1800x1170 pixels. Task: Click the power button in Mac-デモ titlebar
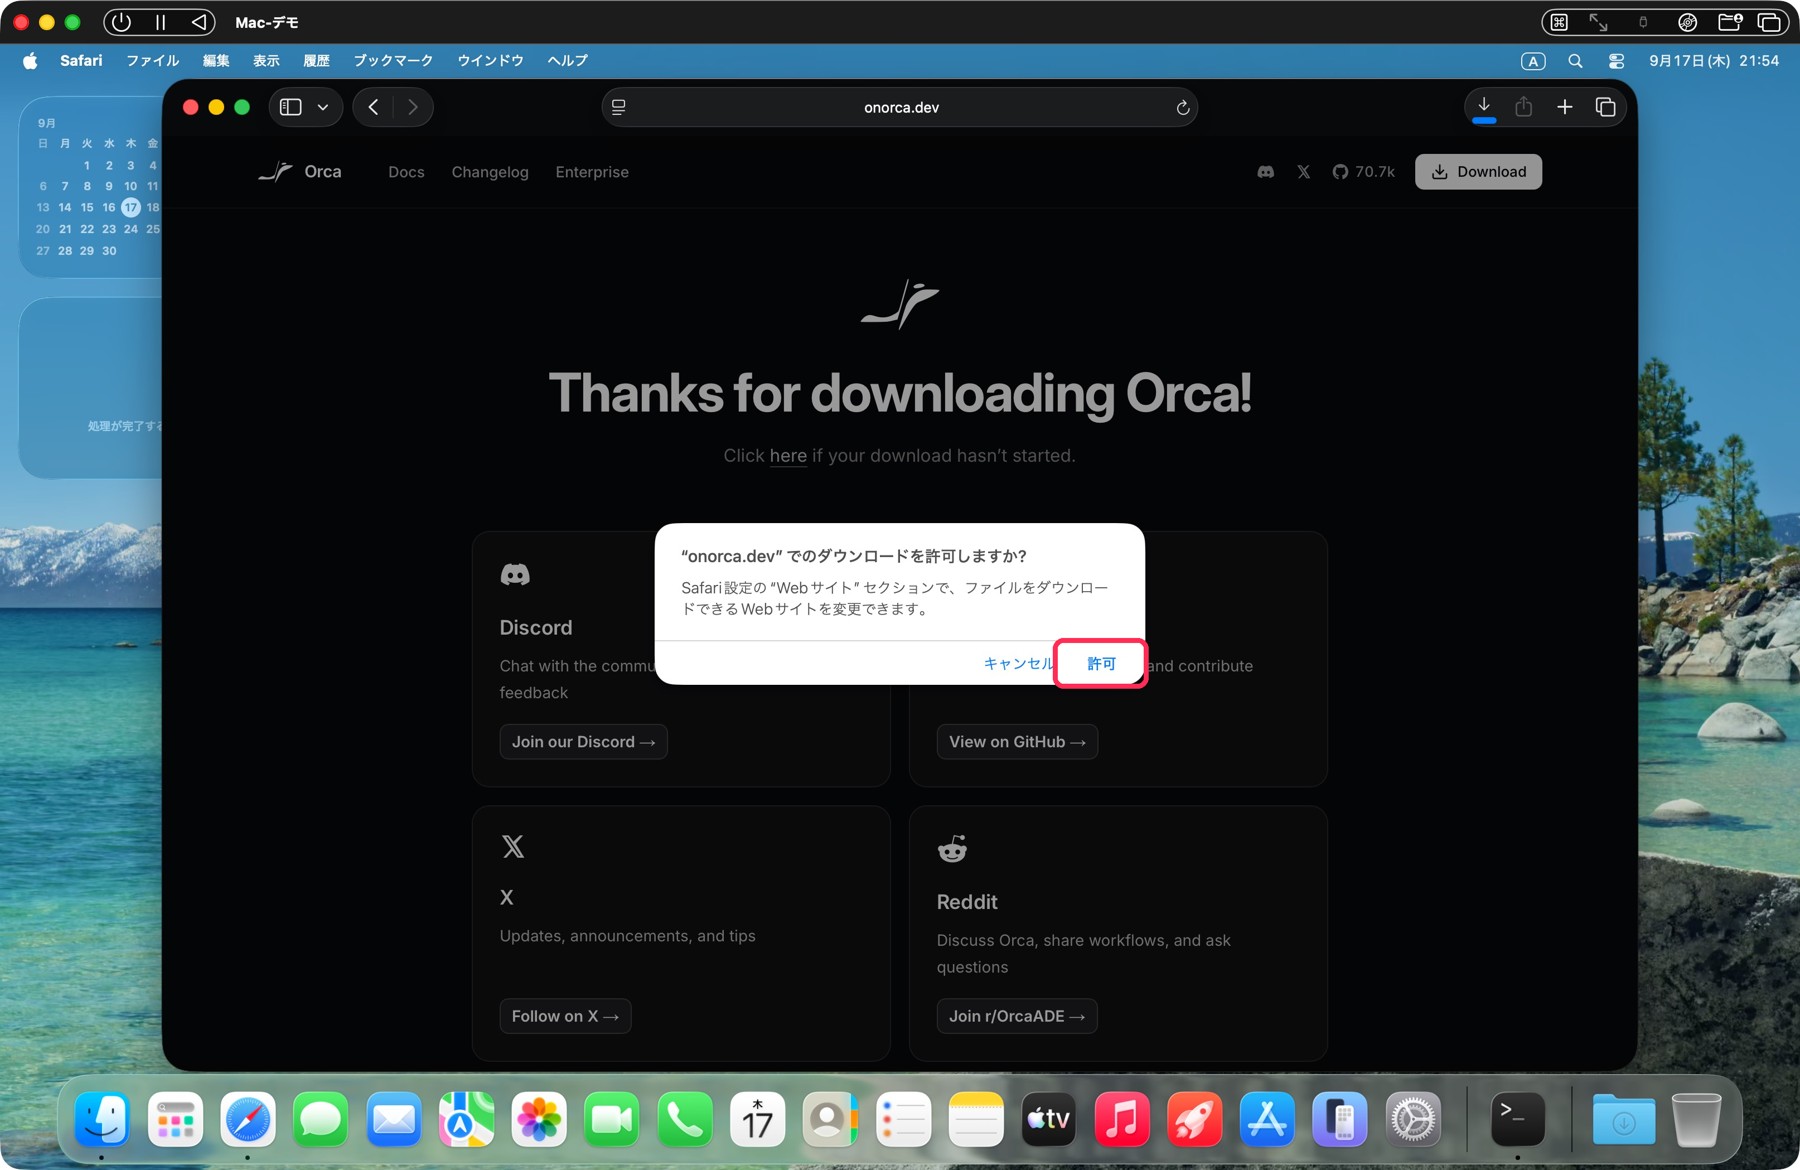[122, 22]
